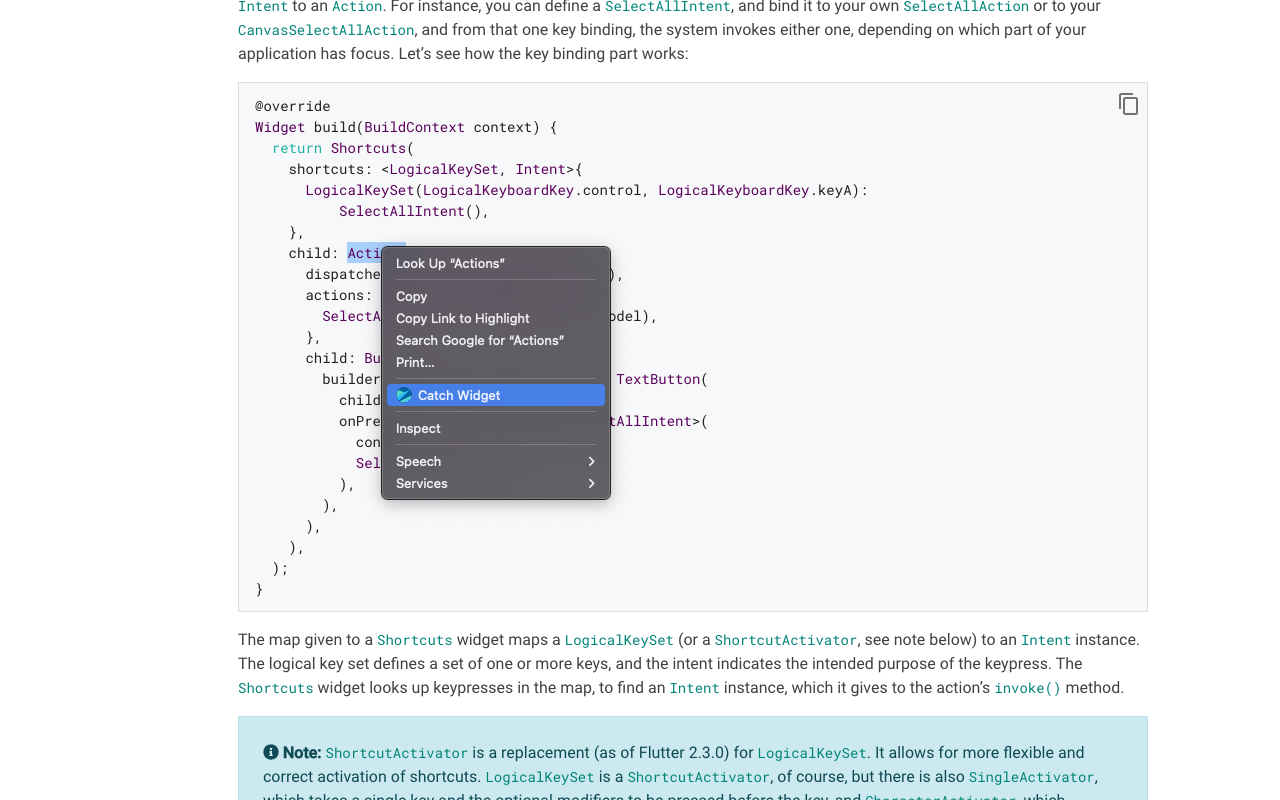1280x800 pixels.
Task: Click ShortcutActivator link before "see note below"
Action: coord(785,640)
